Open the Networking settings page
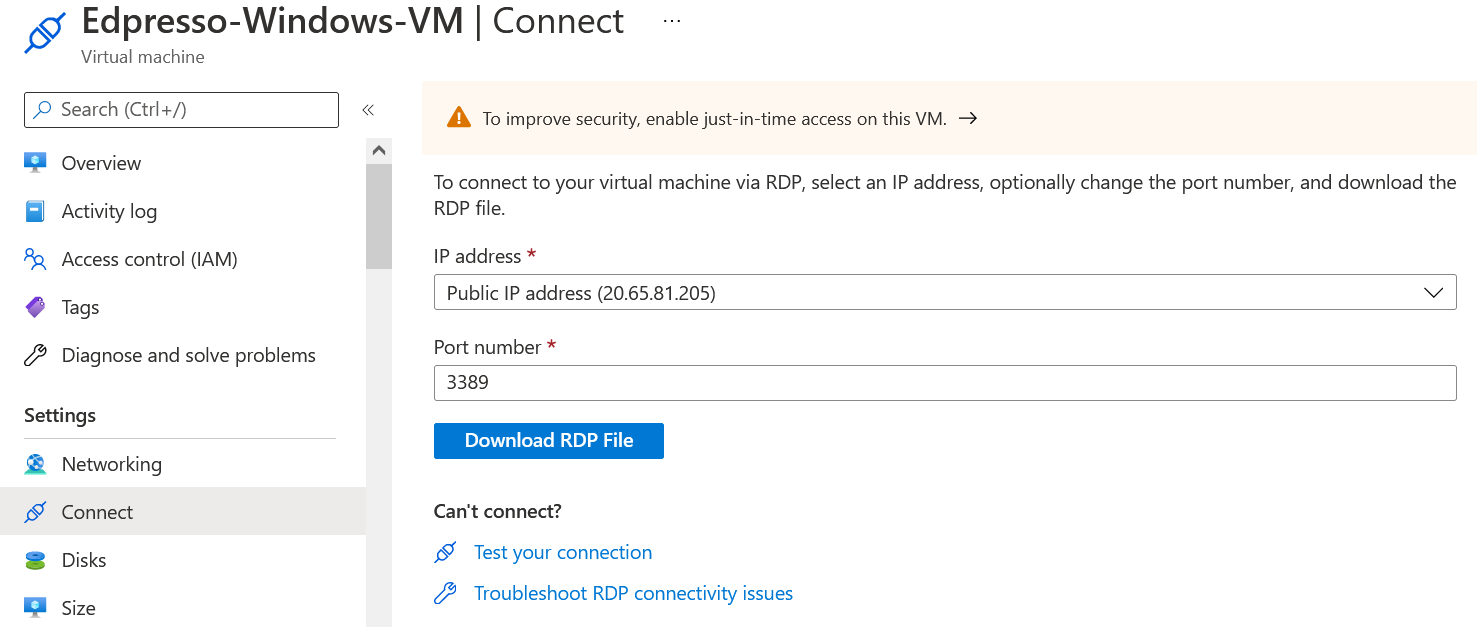The height and width of the screenshot is (627, 1477). 111,464
